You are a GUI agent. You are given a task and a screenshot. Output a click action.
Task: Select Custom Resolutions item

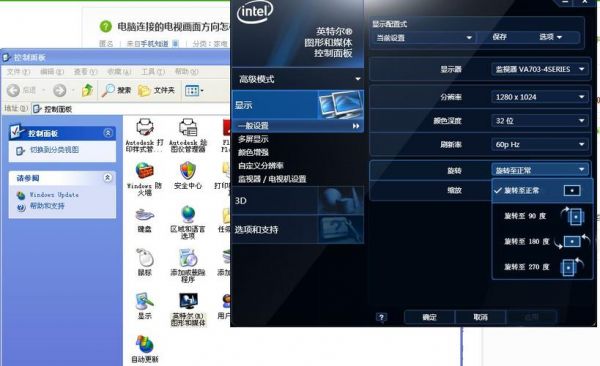[261, 166]
